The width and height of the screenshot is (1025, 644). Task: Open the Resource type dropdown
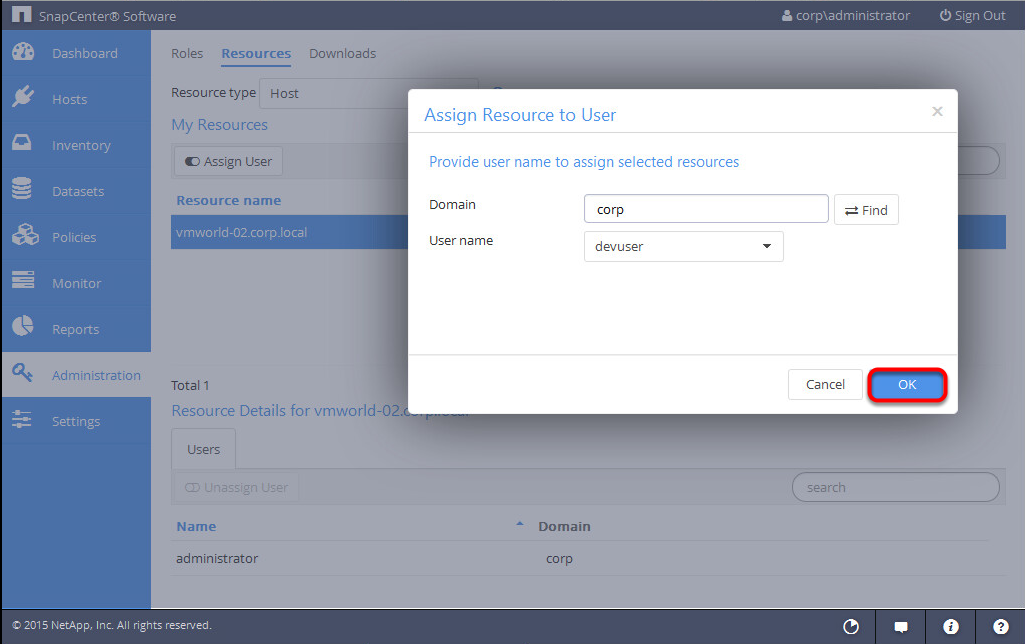[x=369, y=93]
